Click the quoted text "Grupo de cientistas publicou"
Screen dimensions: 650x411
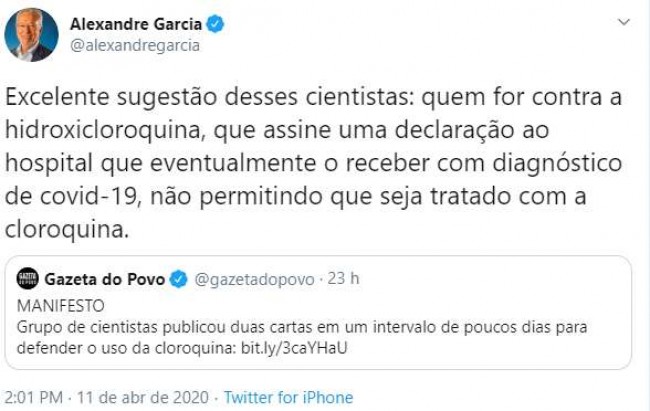pyautogui.click(x=110, y=327)
